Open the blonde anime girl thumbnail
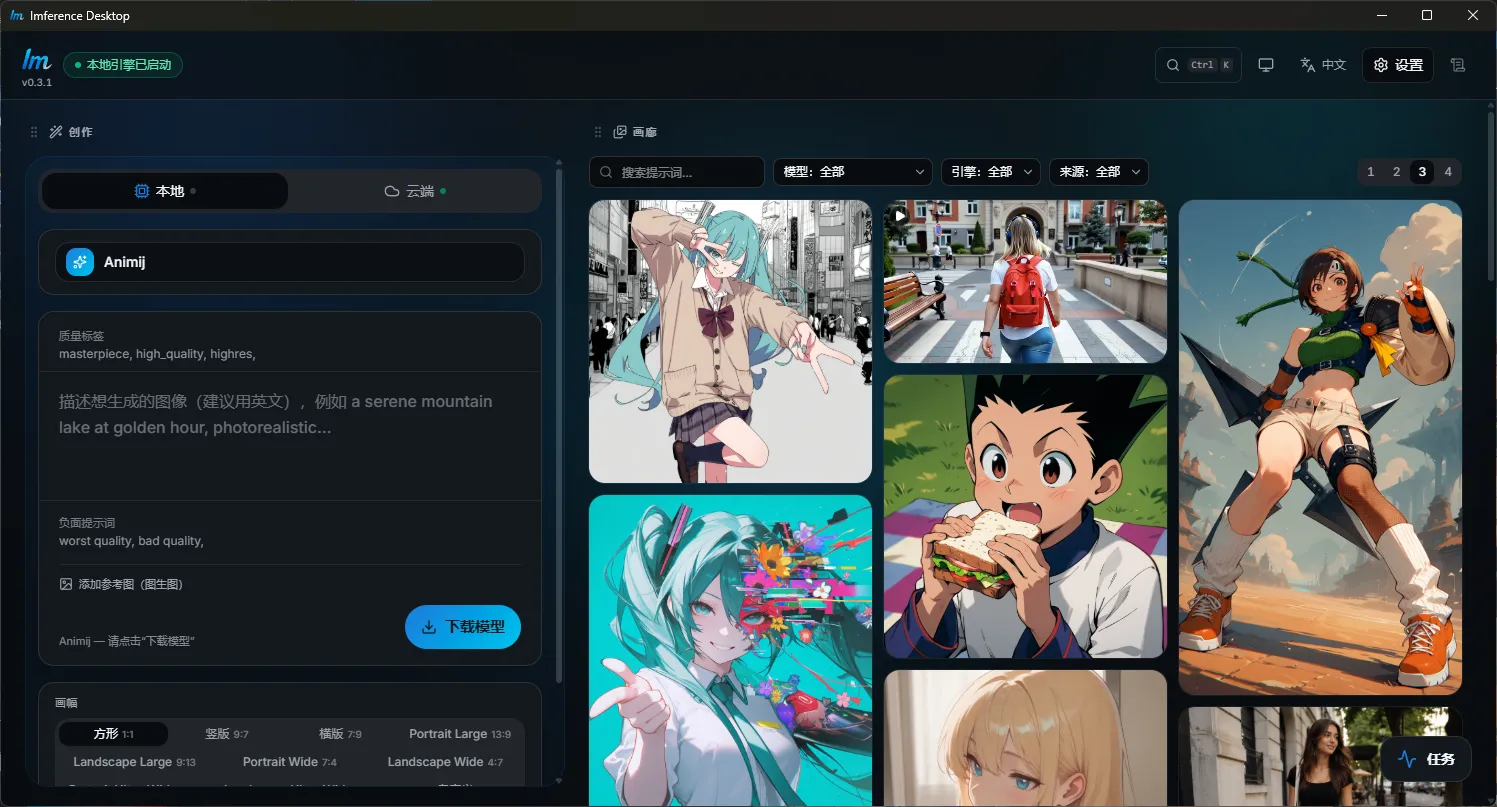 coord(1025,738)
